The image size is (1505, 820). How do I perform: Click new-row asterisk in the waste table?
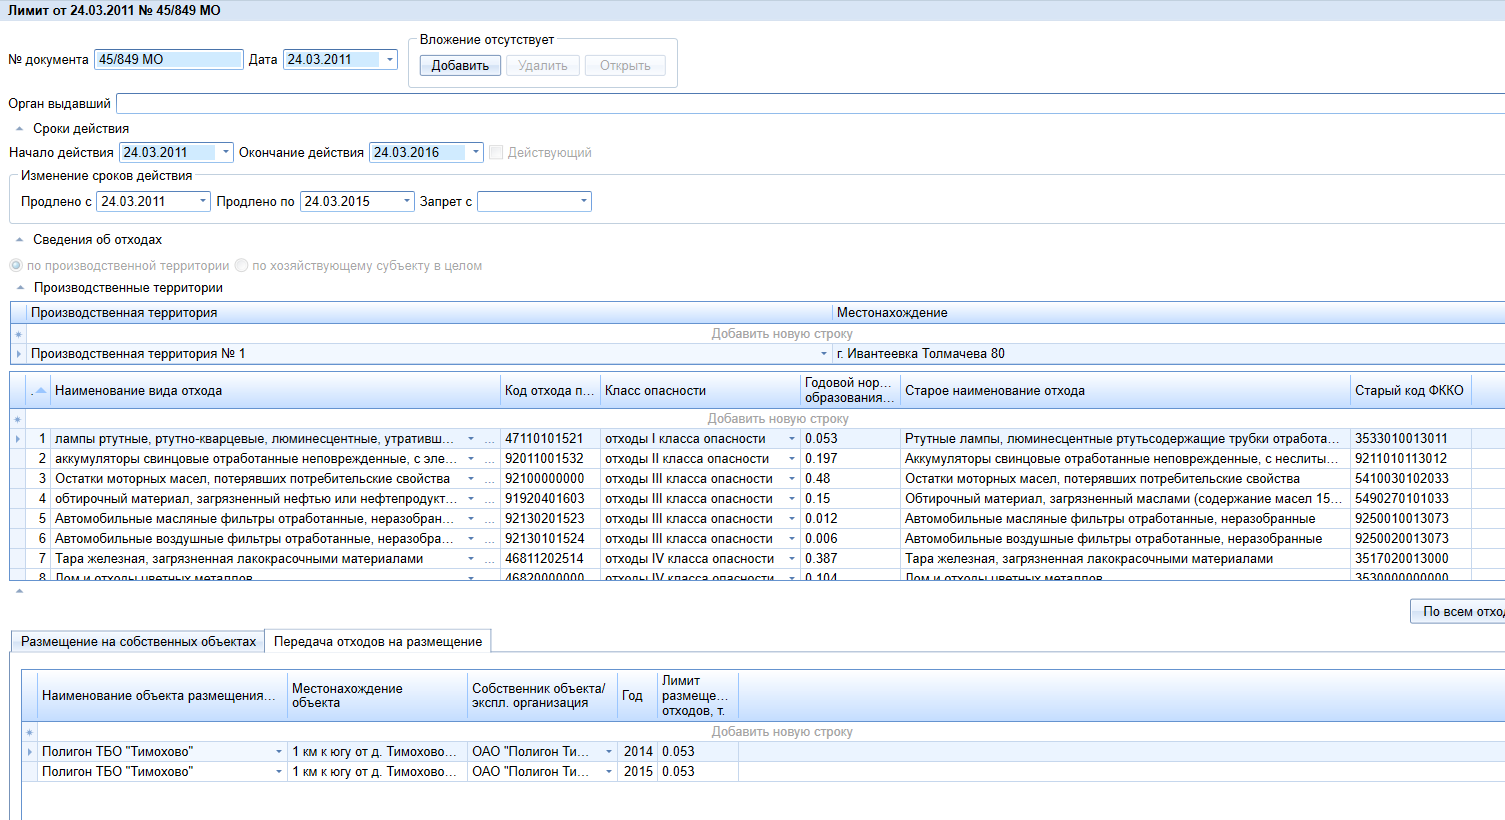click(x=17, y=419)
